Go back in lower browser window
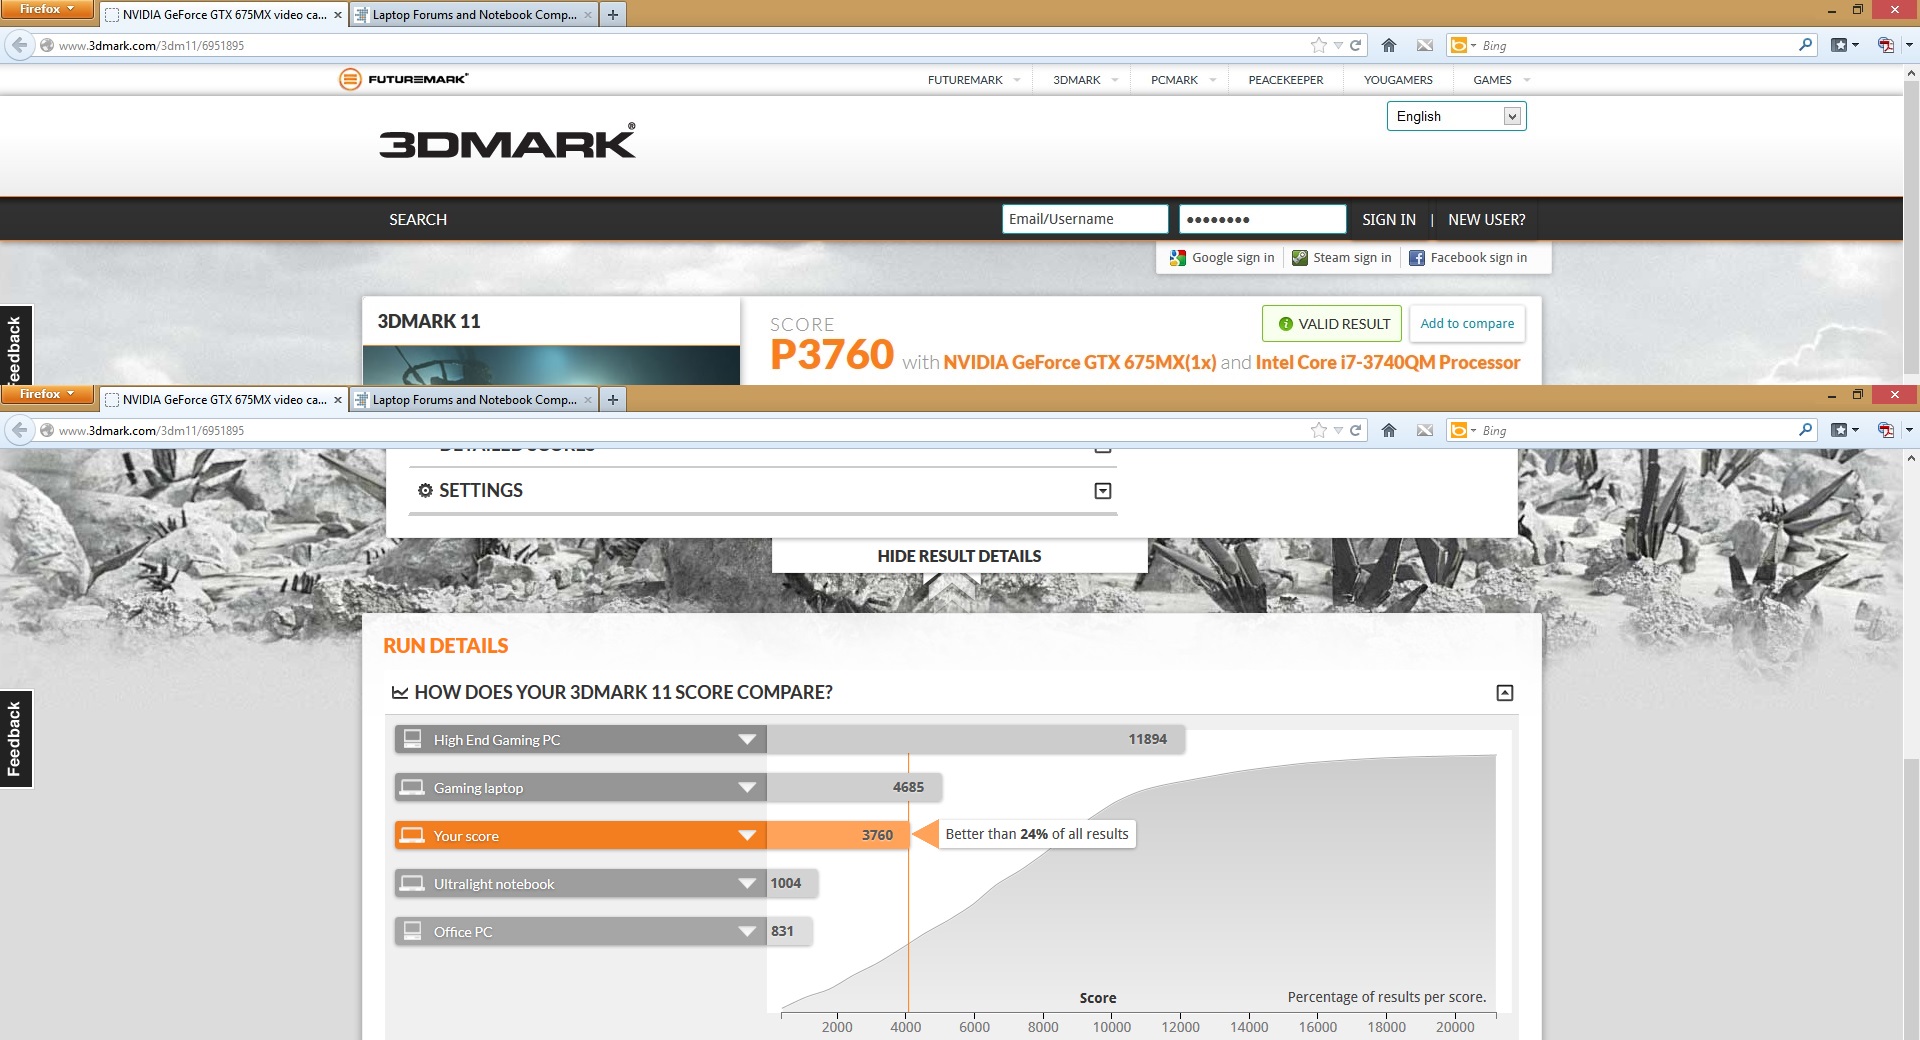This screenshot has width=1920, height=1040. tap(19, 430)
